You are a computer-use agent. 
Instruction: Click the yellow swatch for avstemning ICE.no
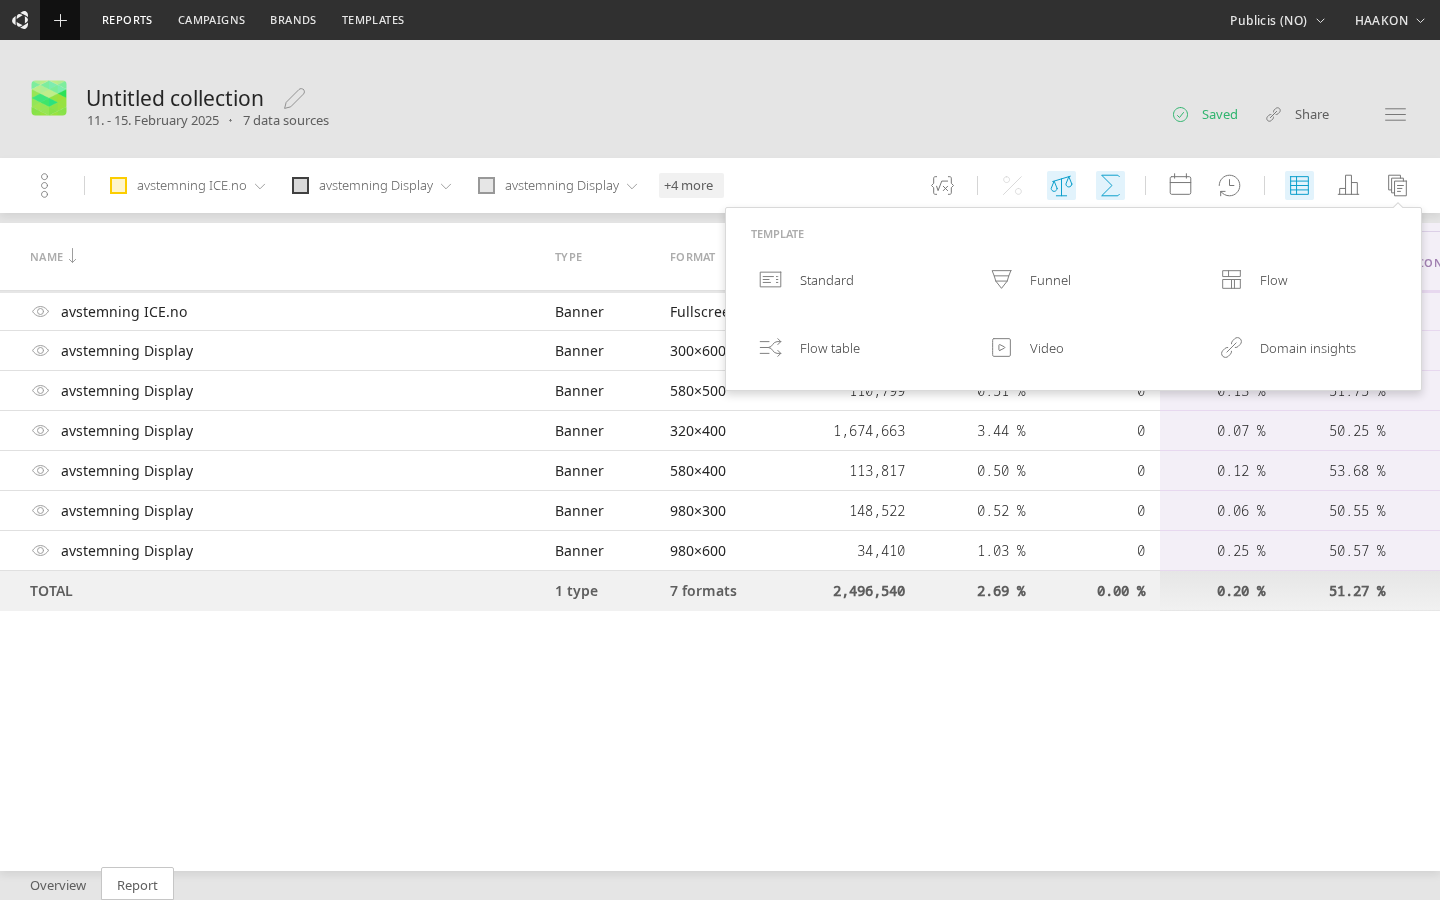119,185
